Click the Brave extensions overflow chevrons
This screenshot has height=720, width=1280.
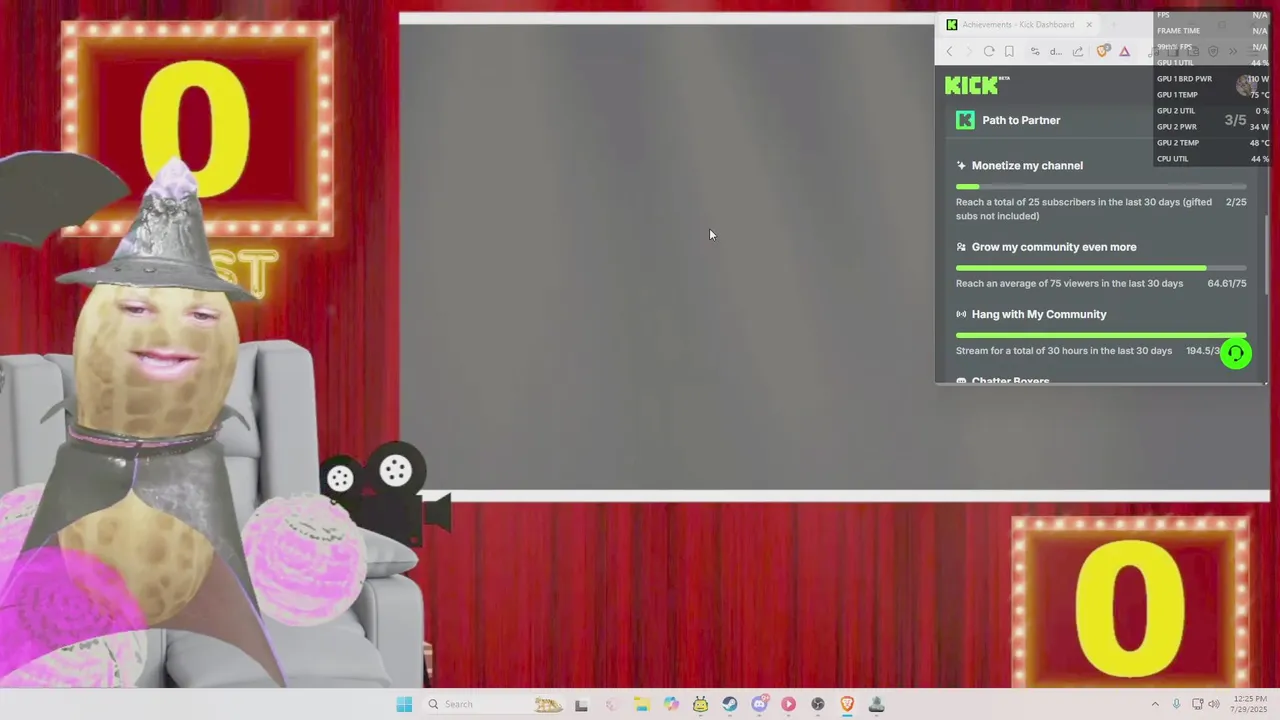coord(1233,51)
